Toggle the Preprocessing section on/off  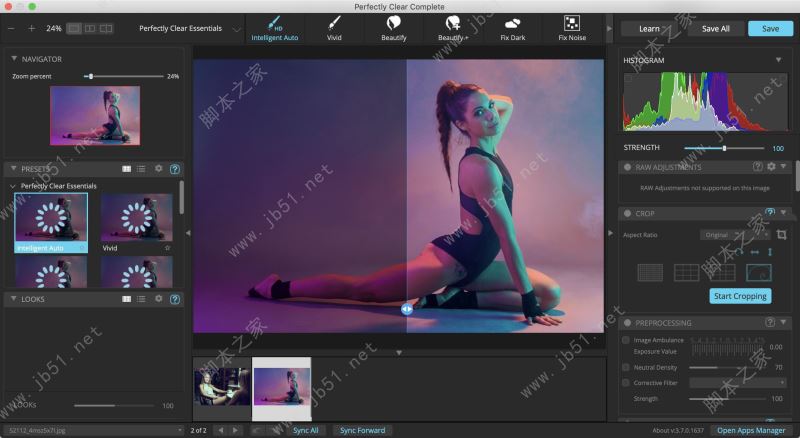coord(627,323)
